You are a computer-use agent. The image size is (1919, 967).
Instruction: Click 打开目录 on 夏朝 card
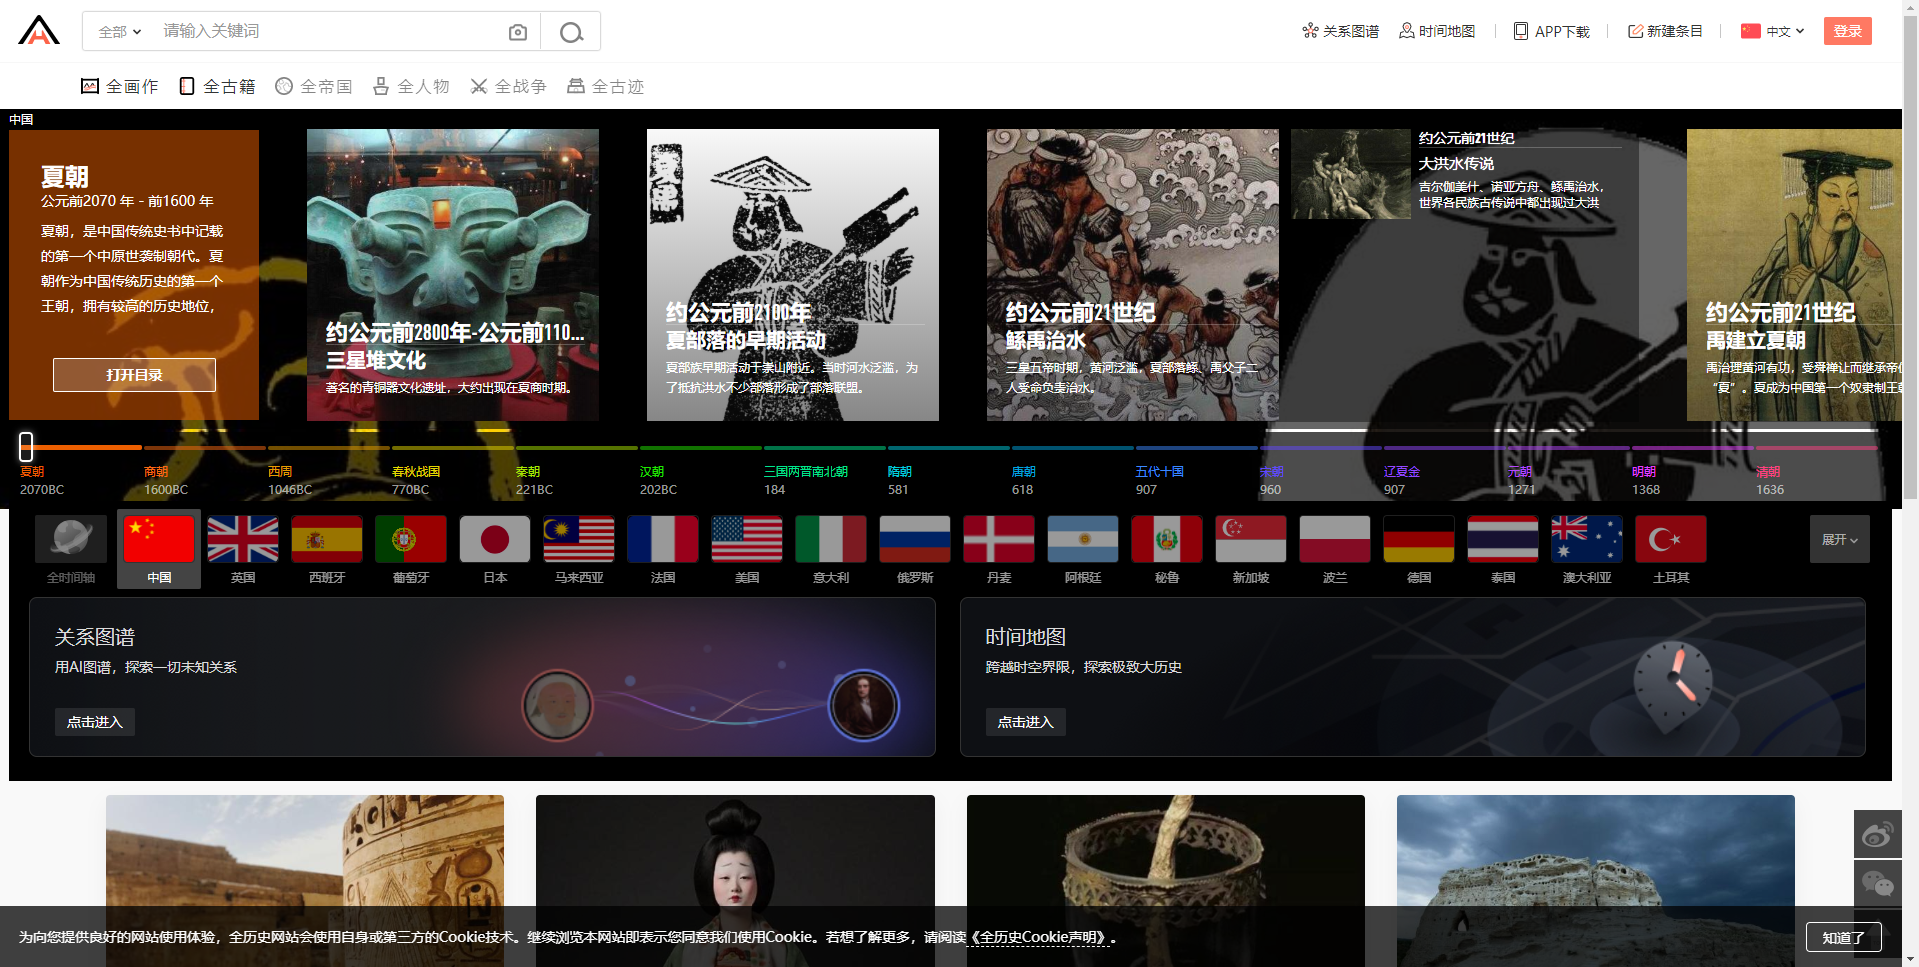click(134, 375)
